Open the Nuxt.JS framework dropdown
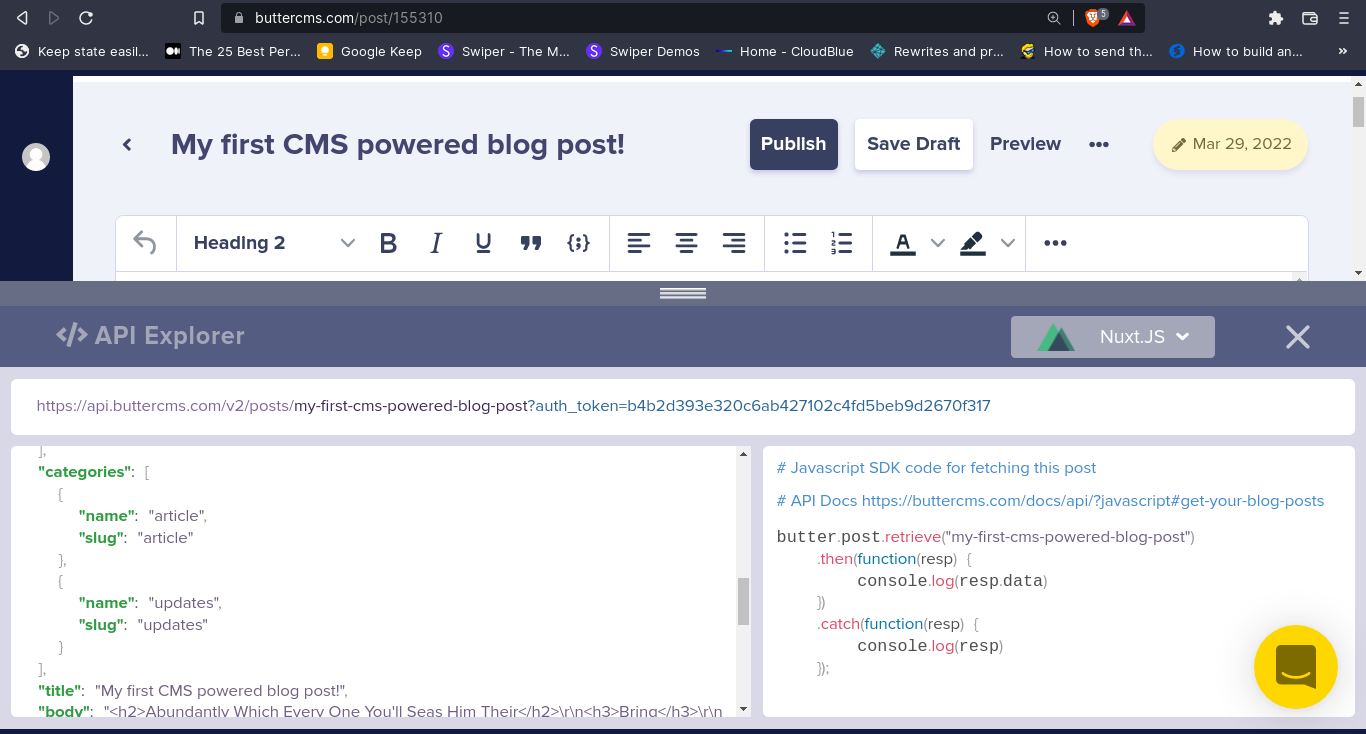1366x734 pixels. click(1113, 337)
